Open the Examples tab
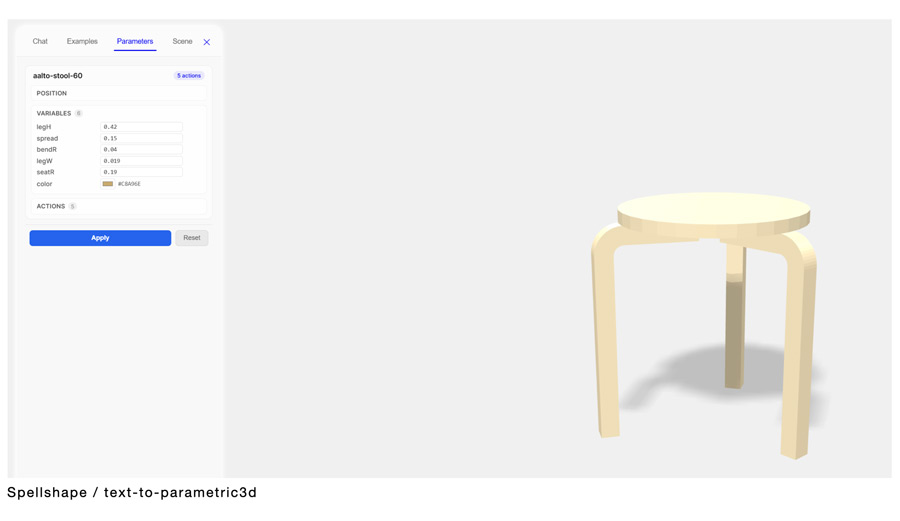Image resolution: width=900 pixels, height=521 pixels. point(82,41)
